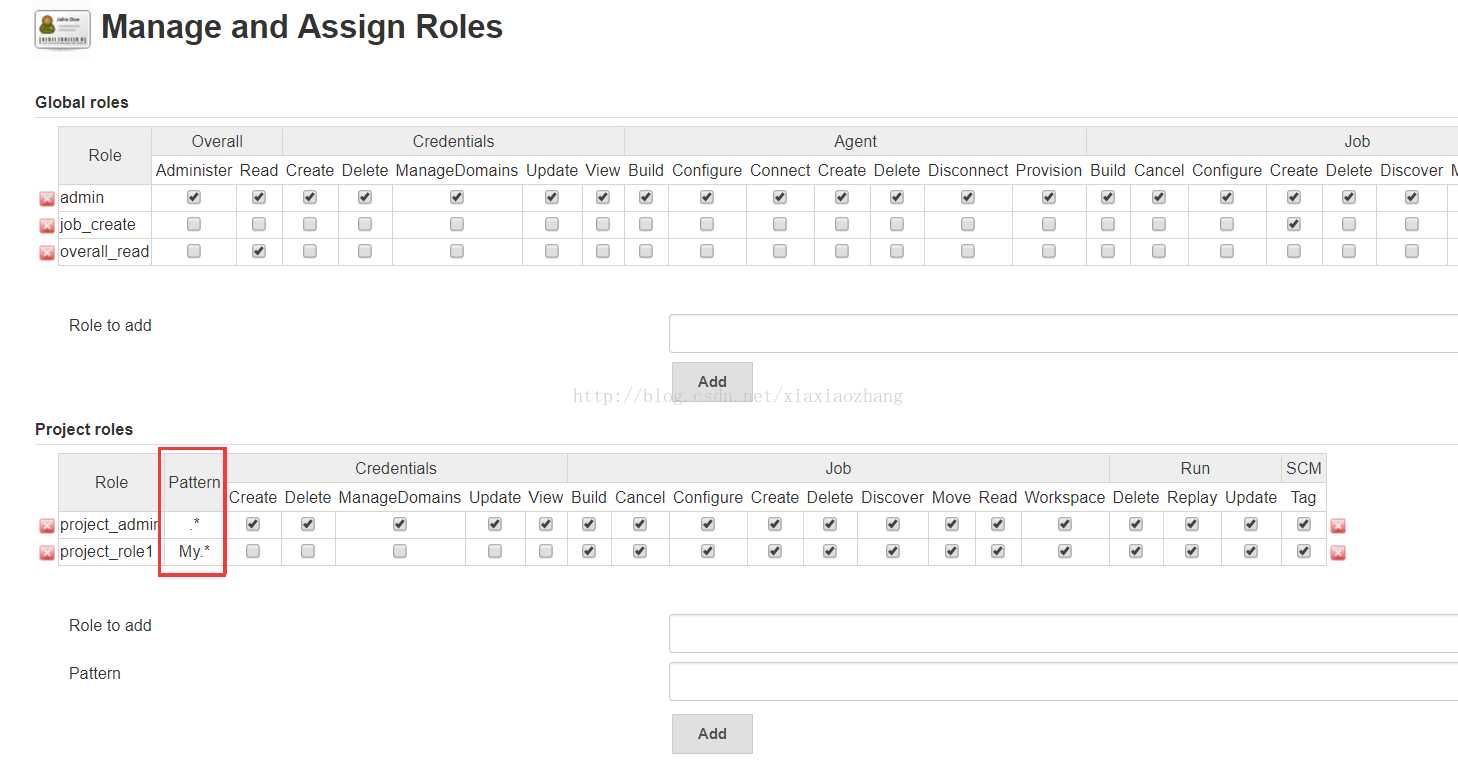The height and width of the screenshot is (770, 1458).
Task: Click the Project roles section heading
Action: (x=84, y=429)
